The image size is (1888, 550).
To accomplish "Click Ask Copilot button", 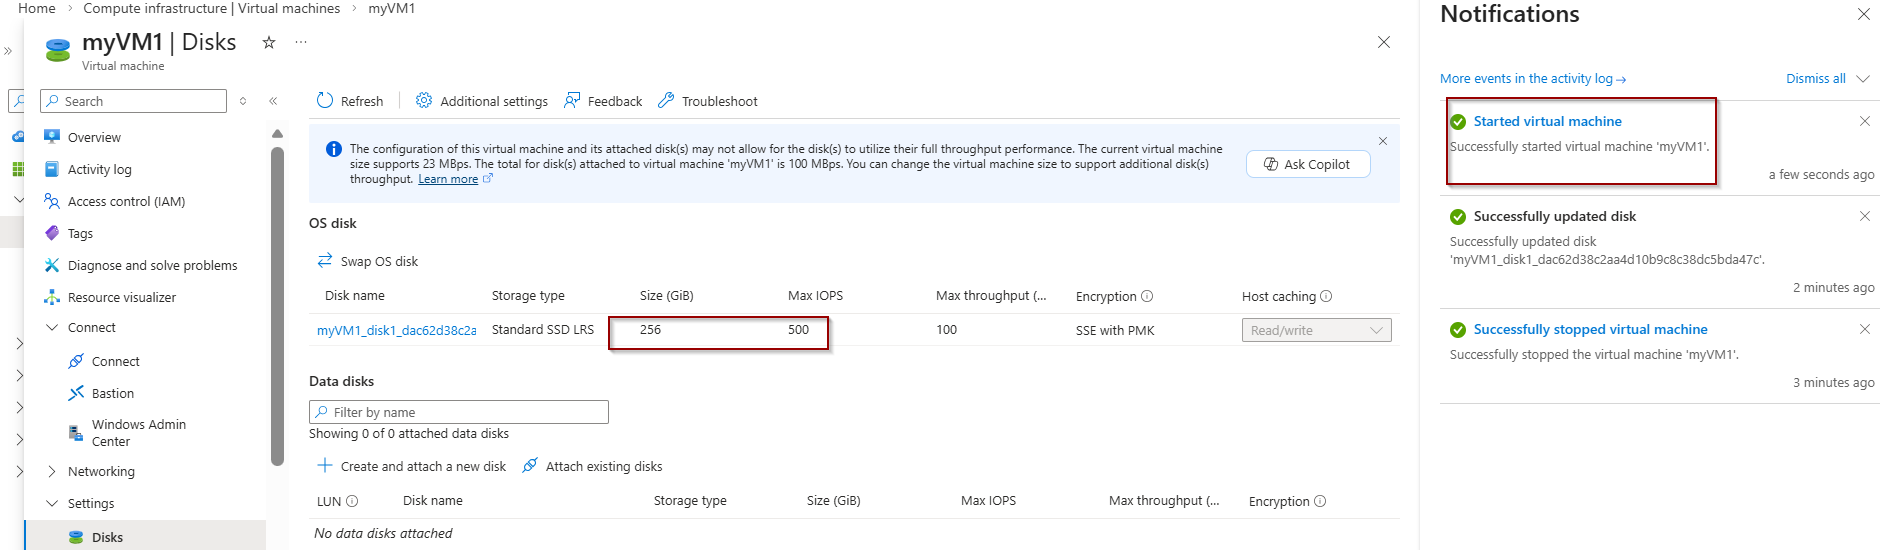I will [1308, 164].
